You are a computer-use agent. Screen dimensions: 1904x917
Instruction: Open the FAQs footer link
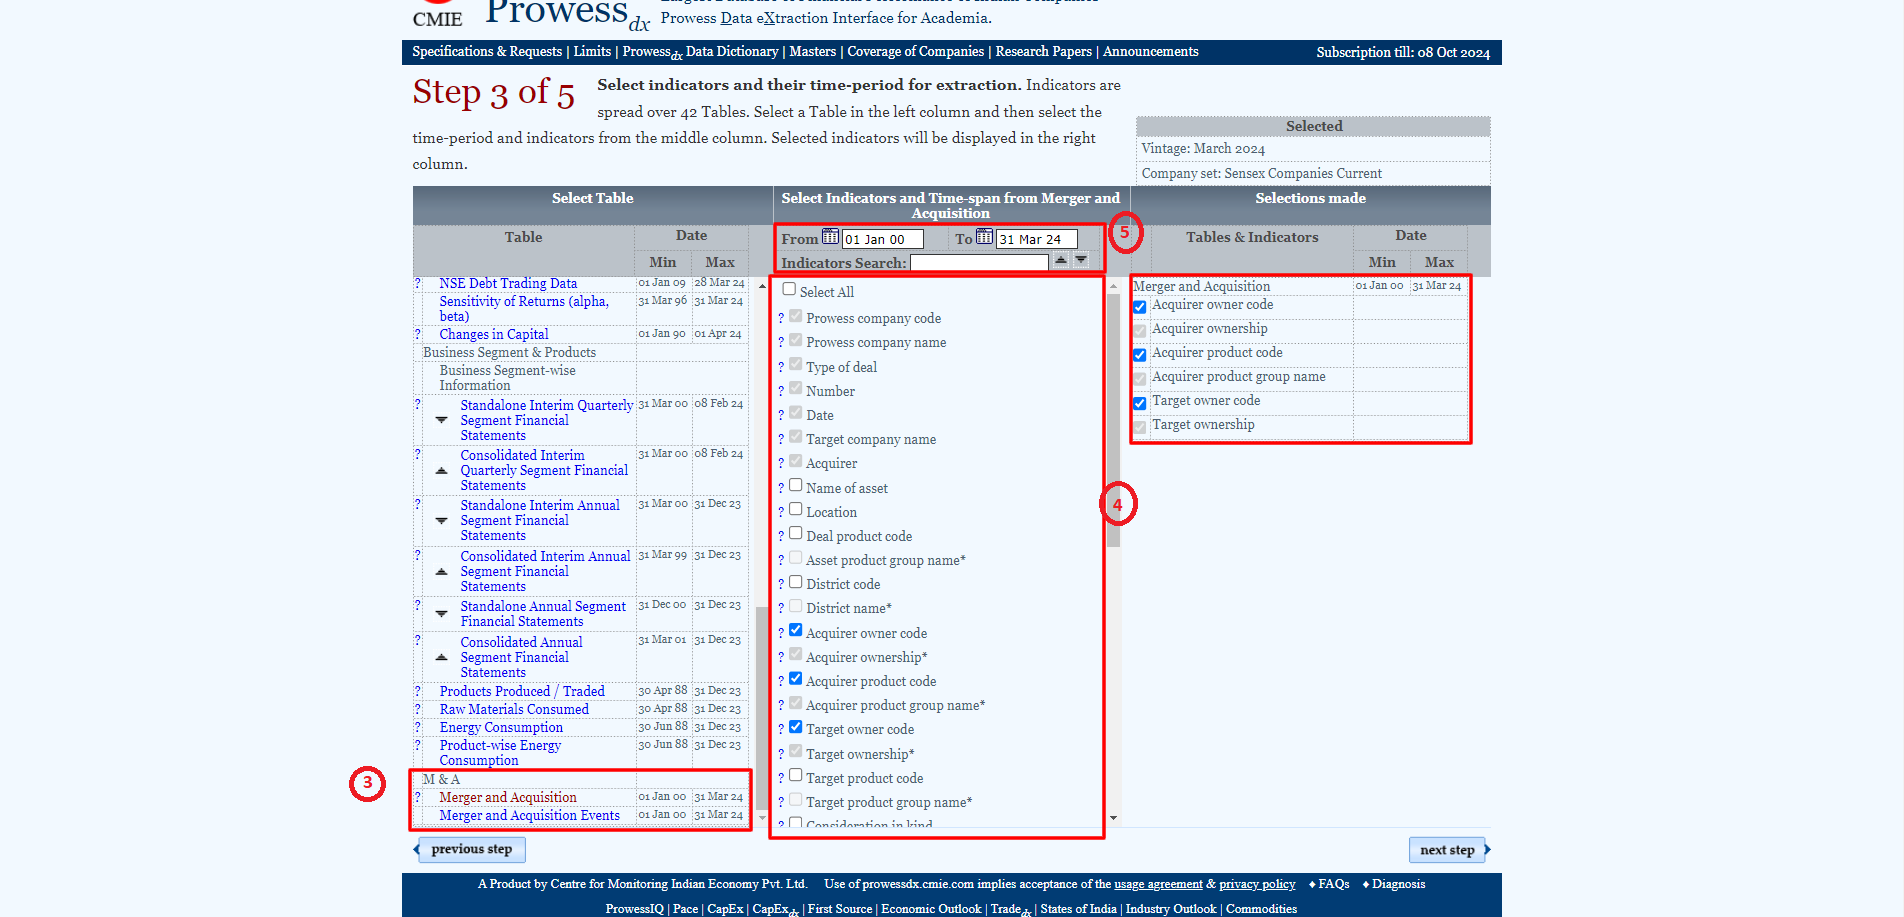1334,884
